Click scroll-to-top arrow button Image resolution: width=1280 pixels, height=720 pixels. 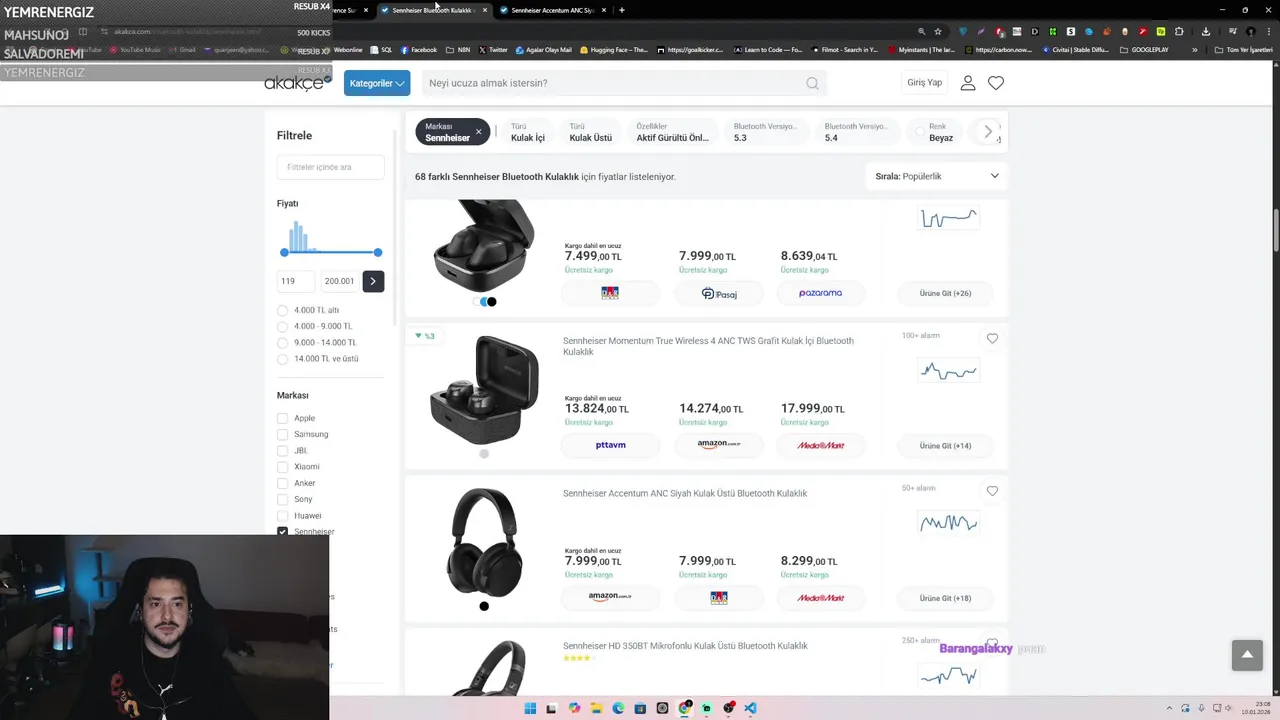point(1247,655)
